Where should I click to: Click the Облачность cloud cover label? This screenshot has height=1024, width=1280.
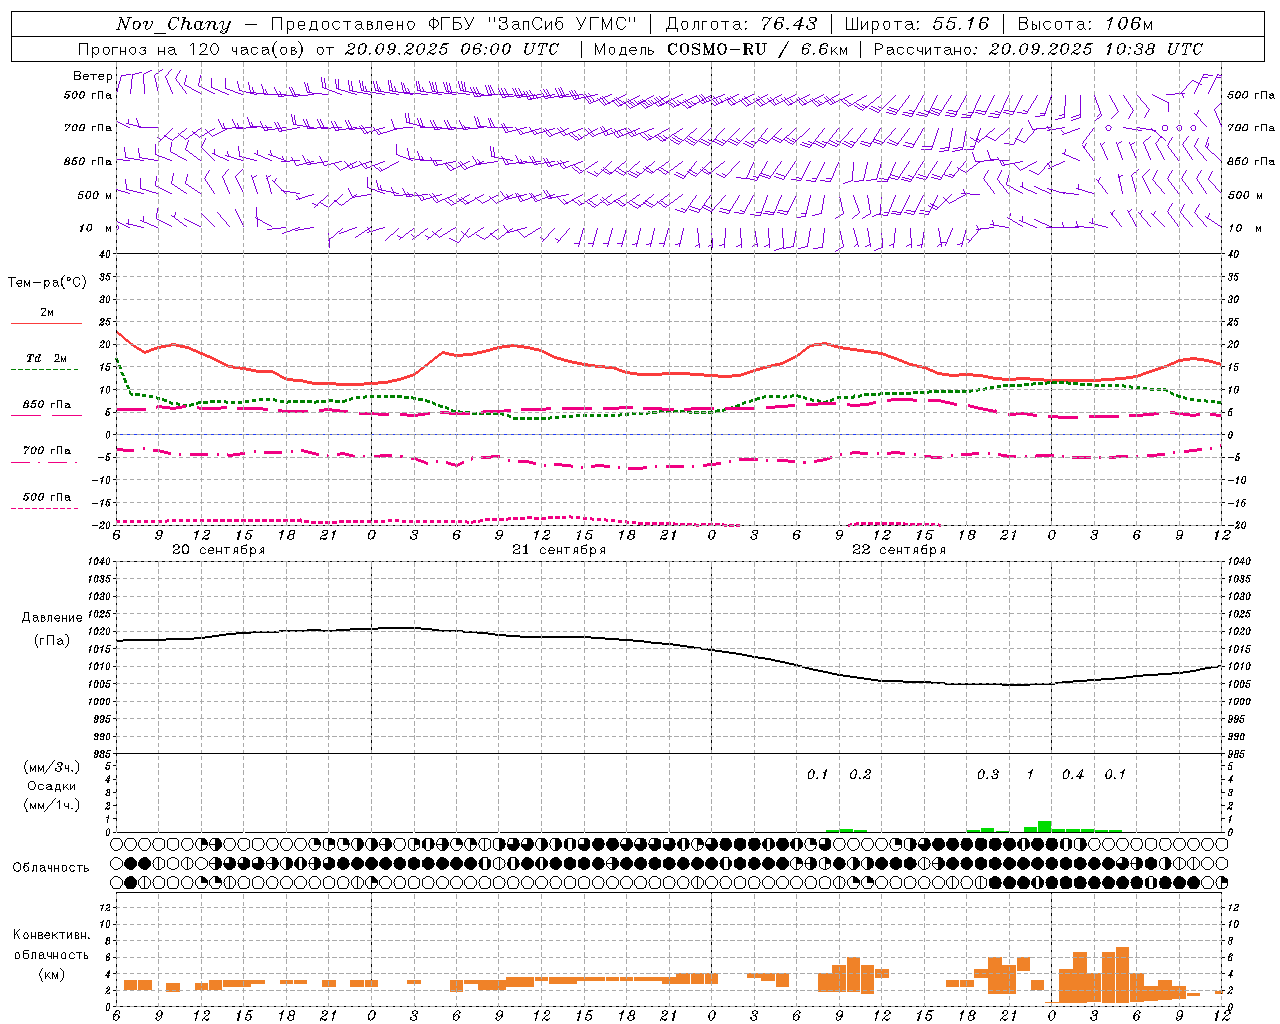(51, 867)
